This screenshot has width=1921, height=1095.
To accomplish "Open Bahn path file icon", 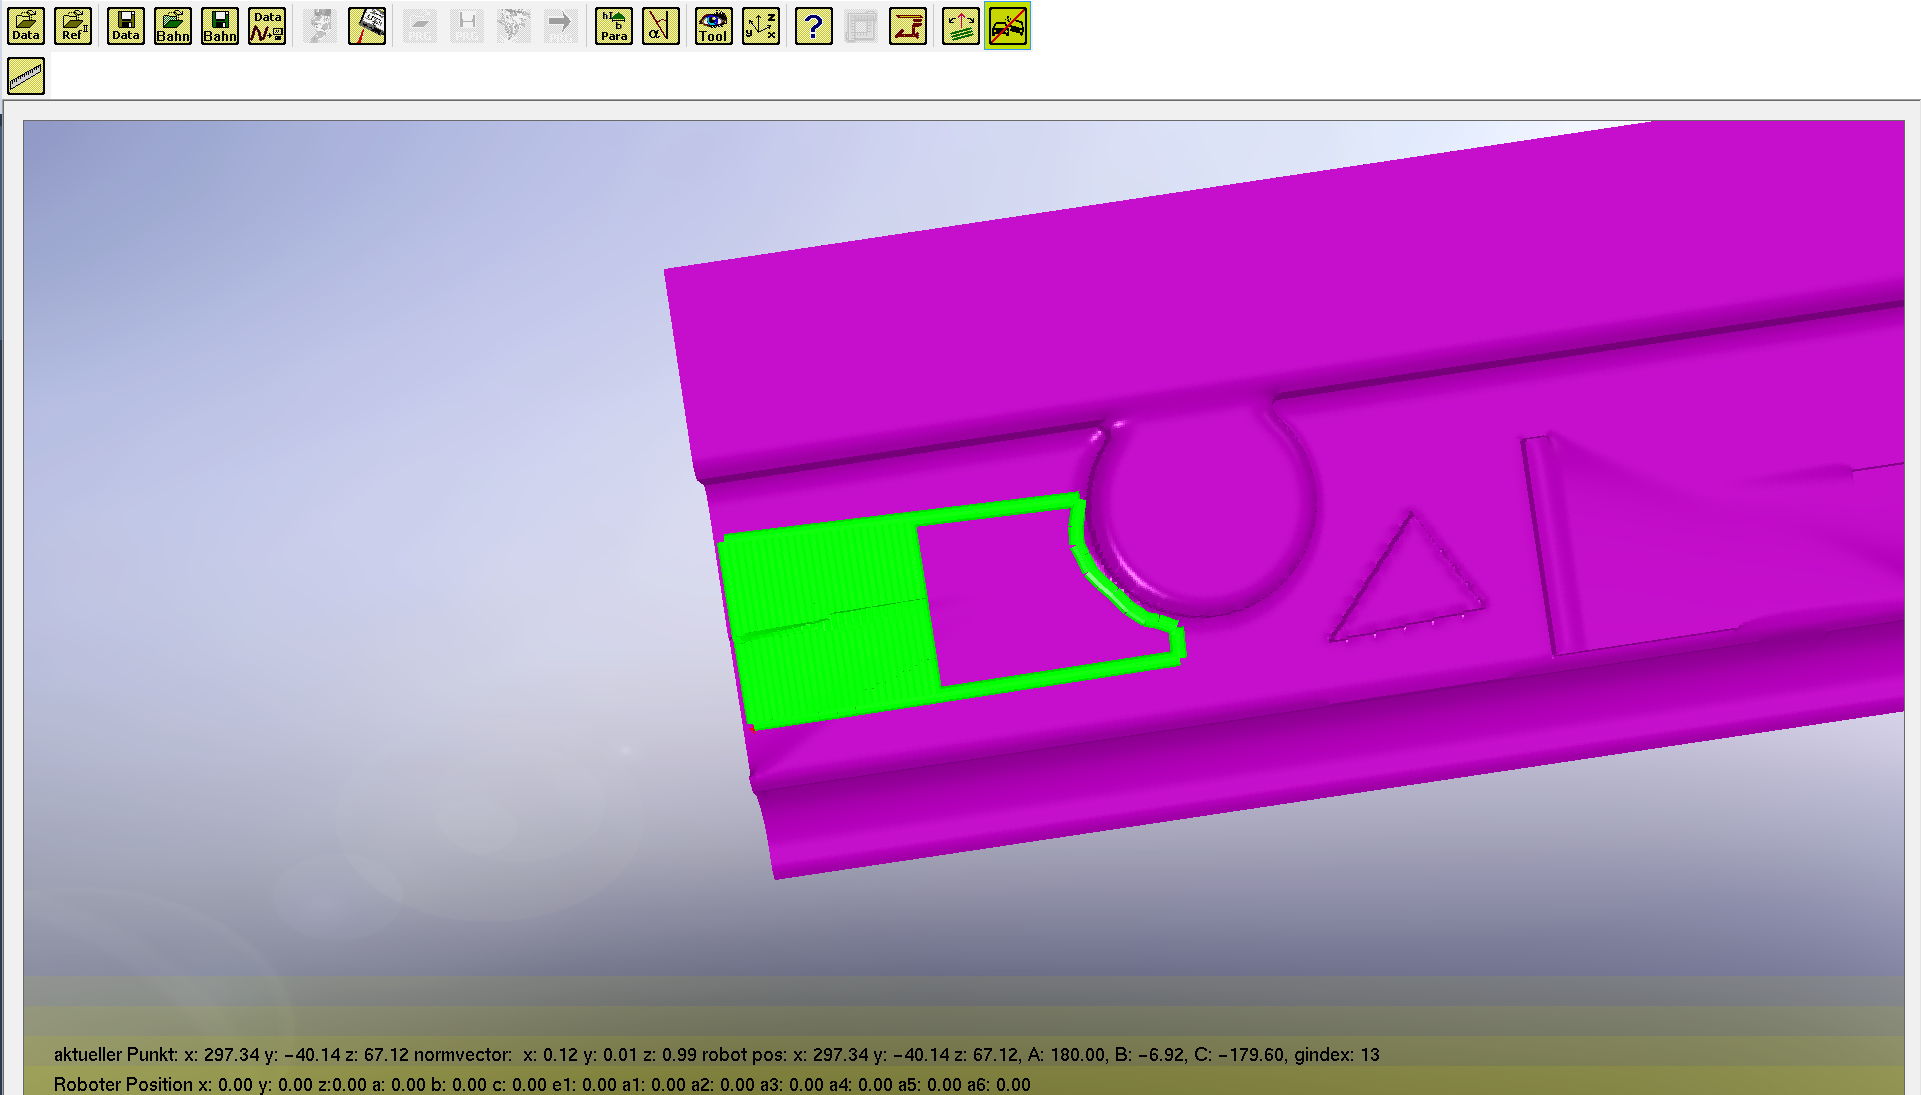I will click(x=173, y=26).
